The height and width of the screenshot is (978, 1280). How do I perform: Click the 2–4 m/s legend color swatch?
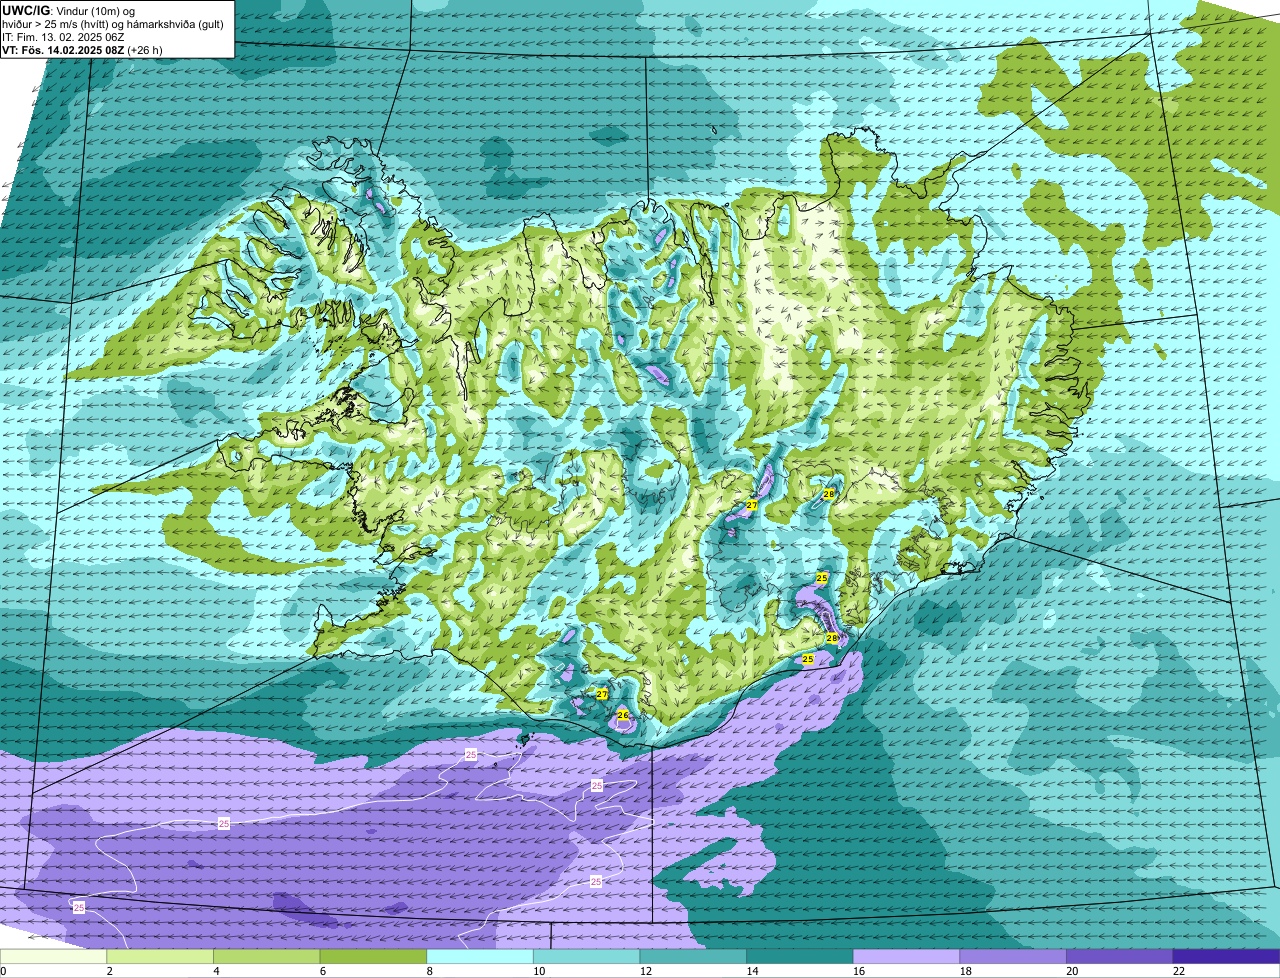point(160,957)
